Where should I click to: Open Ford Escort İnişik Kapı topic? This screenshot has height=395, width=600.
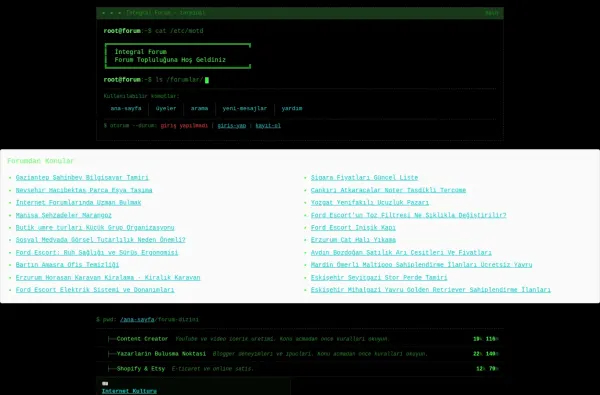(x=353, y=228)
